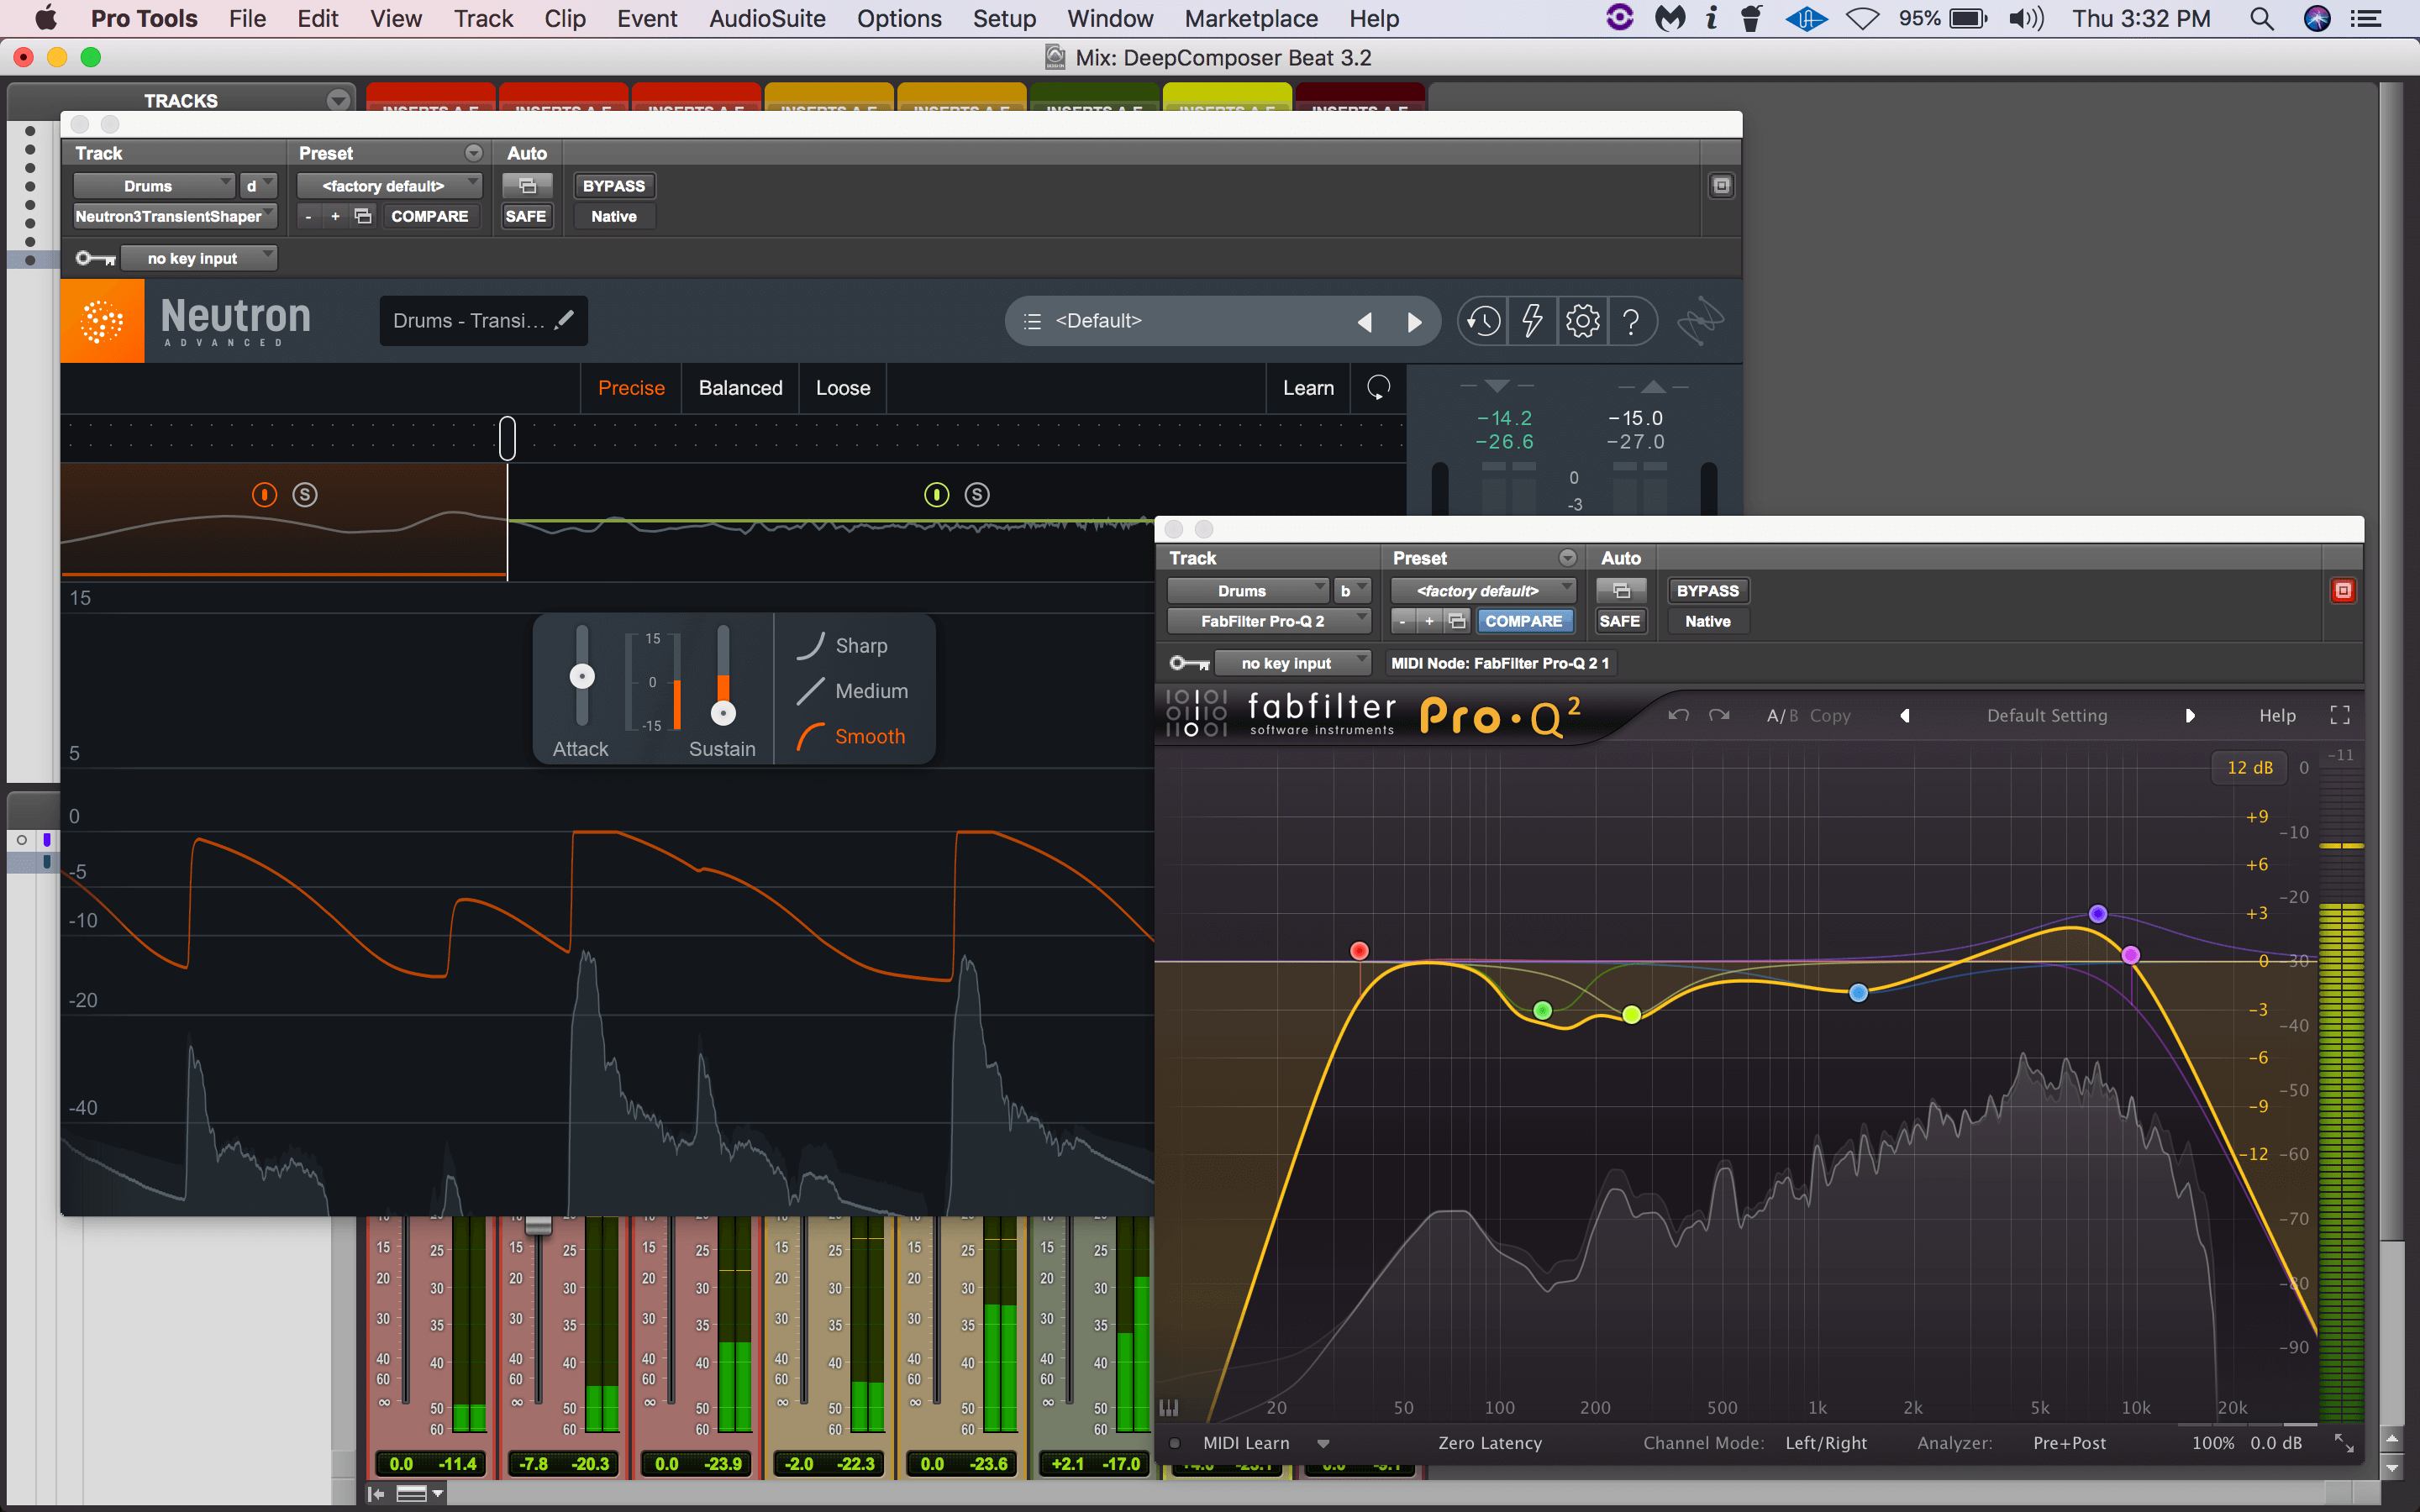
Task: Open Neutron3TransientShaper plugin selector
Action: pyautogui.click(x=175, y=216)
